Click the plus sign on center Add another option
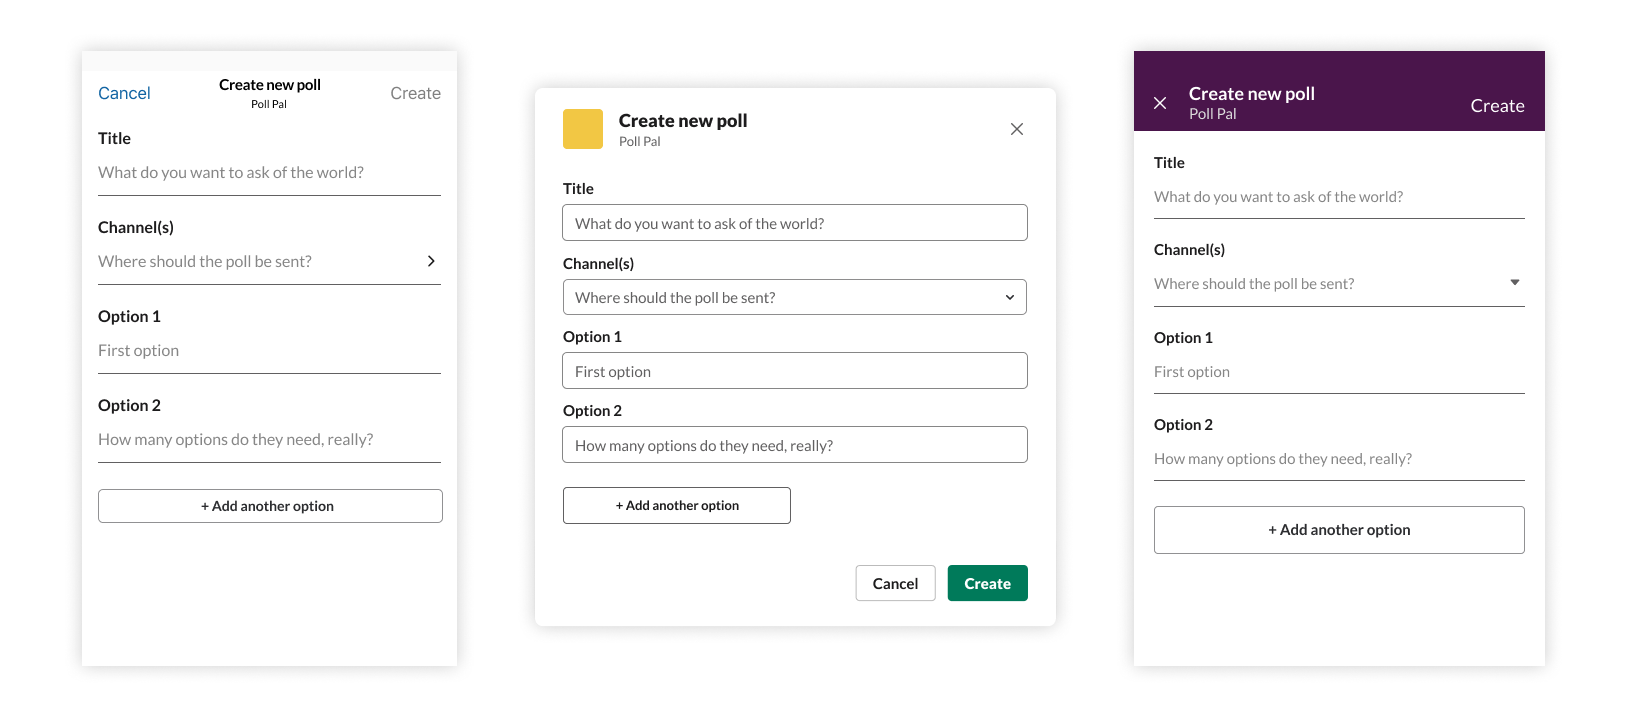The image size is (1647, 719). 621,505
